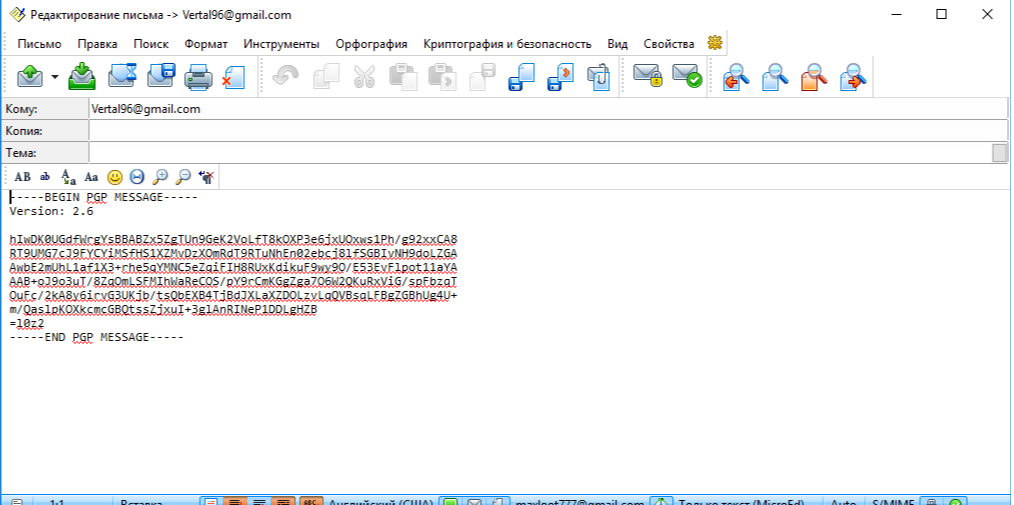Open the Правка menu
The image size is (1014, 505).
click(x=98, y=44)
